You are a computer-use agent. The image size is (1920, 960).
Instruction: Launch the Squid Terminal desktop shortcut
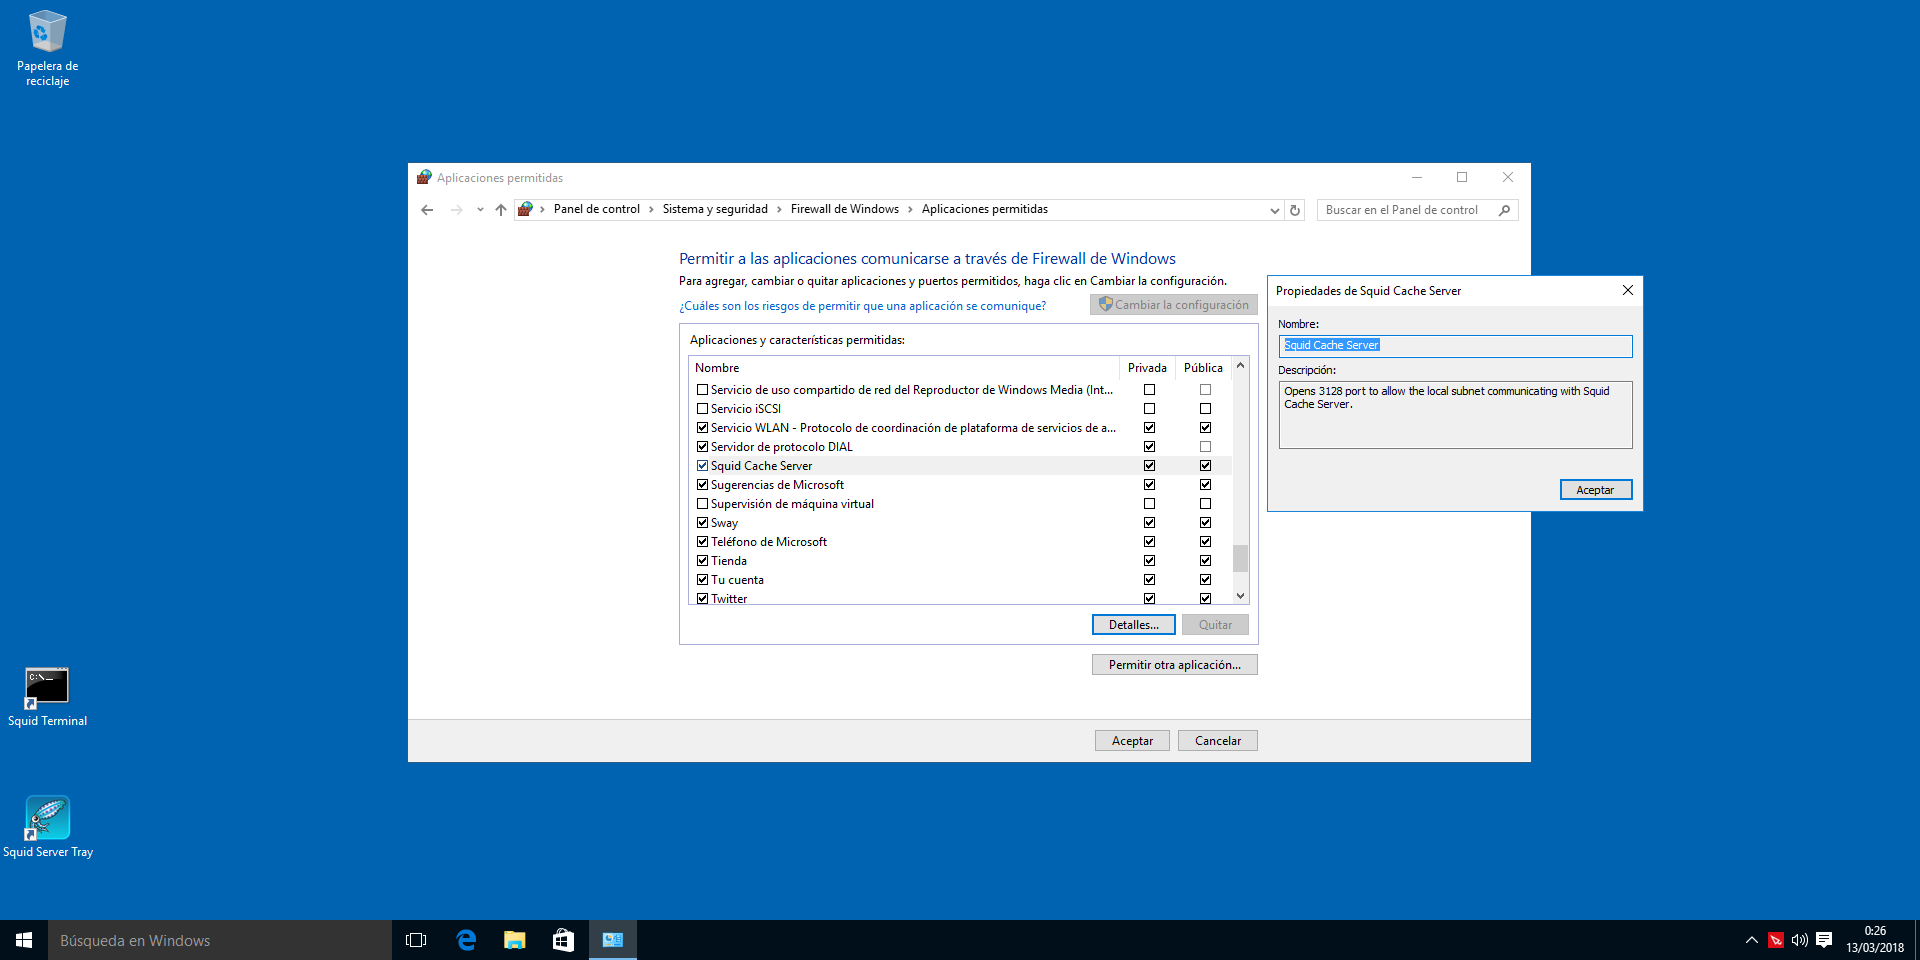point(47,687)
